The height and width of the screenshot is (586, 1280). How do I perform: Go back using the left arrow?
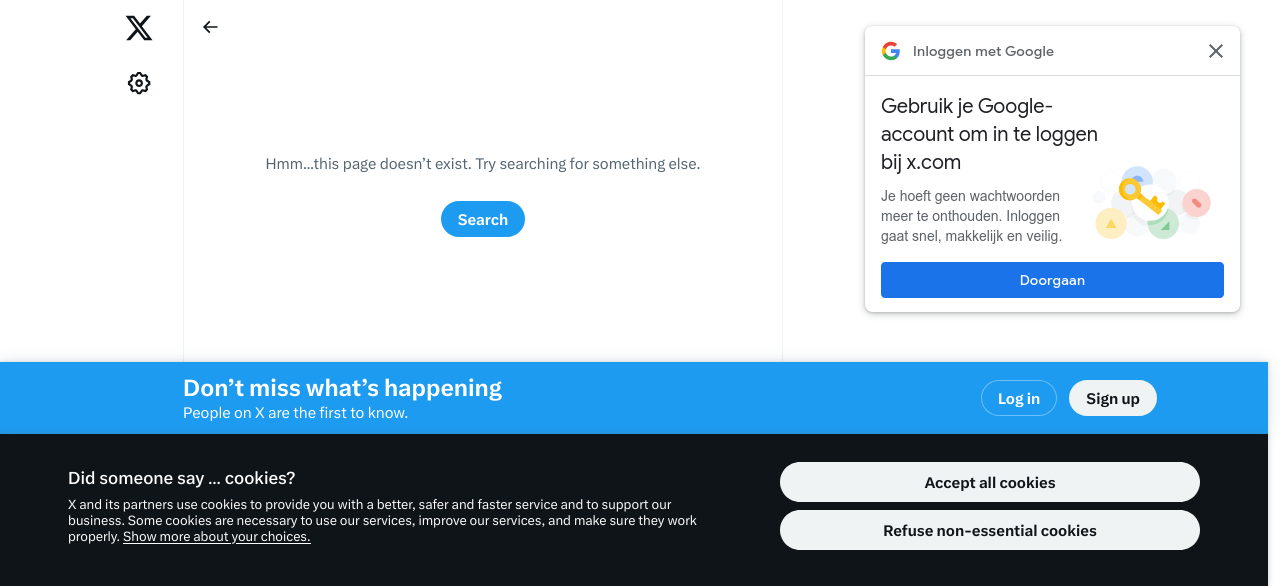[x=210, y=27]
